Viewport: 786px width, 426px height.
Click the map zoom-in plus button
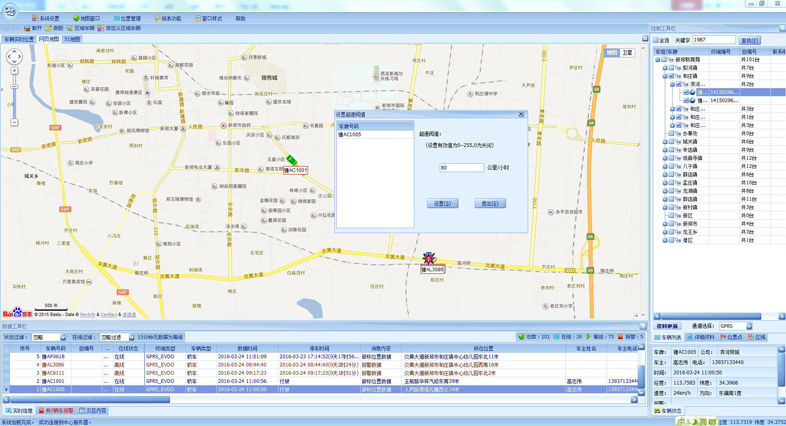click(x=14, y=72)
